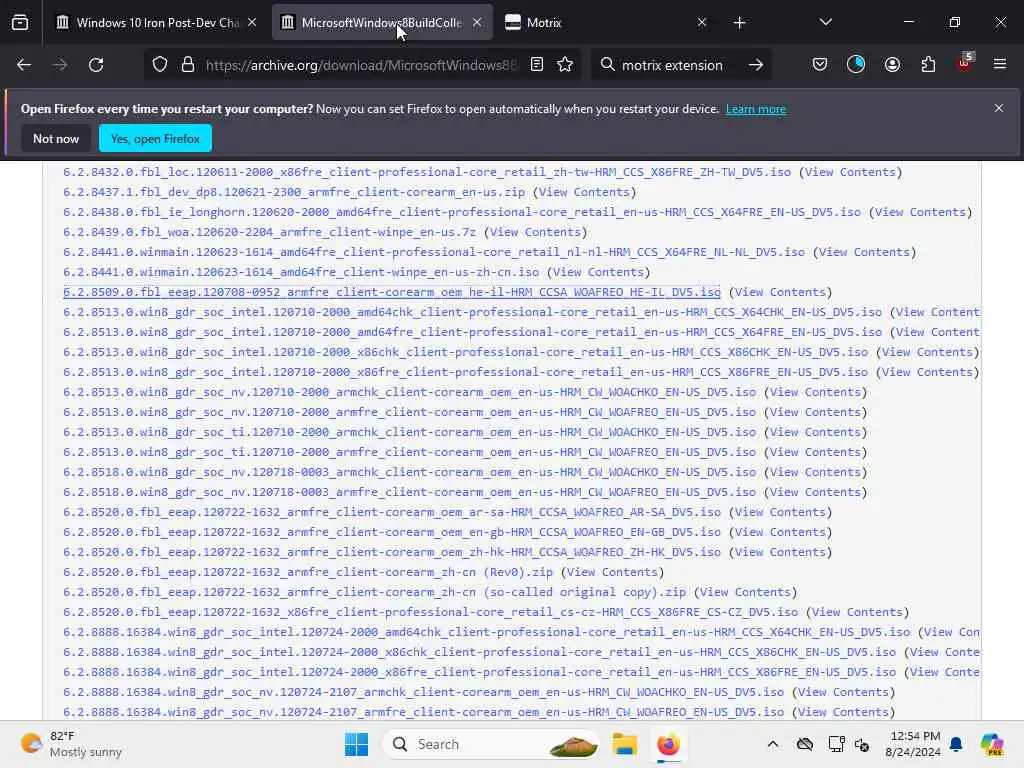The height and width of the screenshot is (768, 1024).
Task: Download 6.2.8441.0 winmain winpe en-us-zh-cn.iso
Action: [301, 272]
